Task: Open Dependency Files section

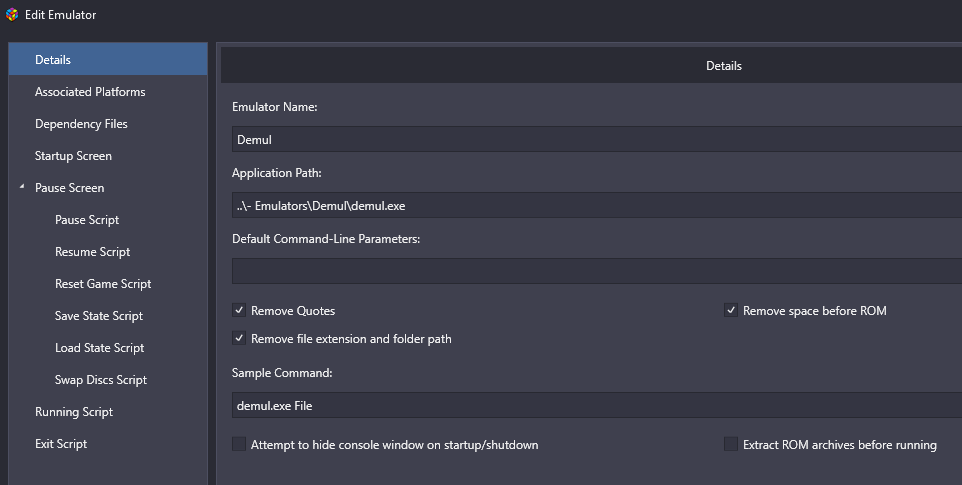Action: [x=81, y=124]
